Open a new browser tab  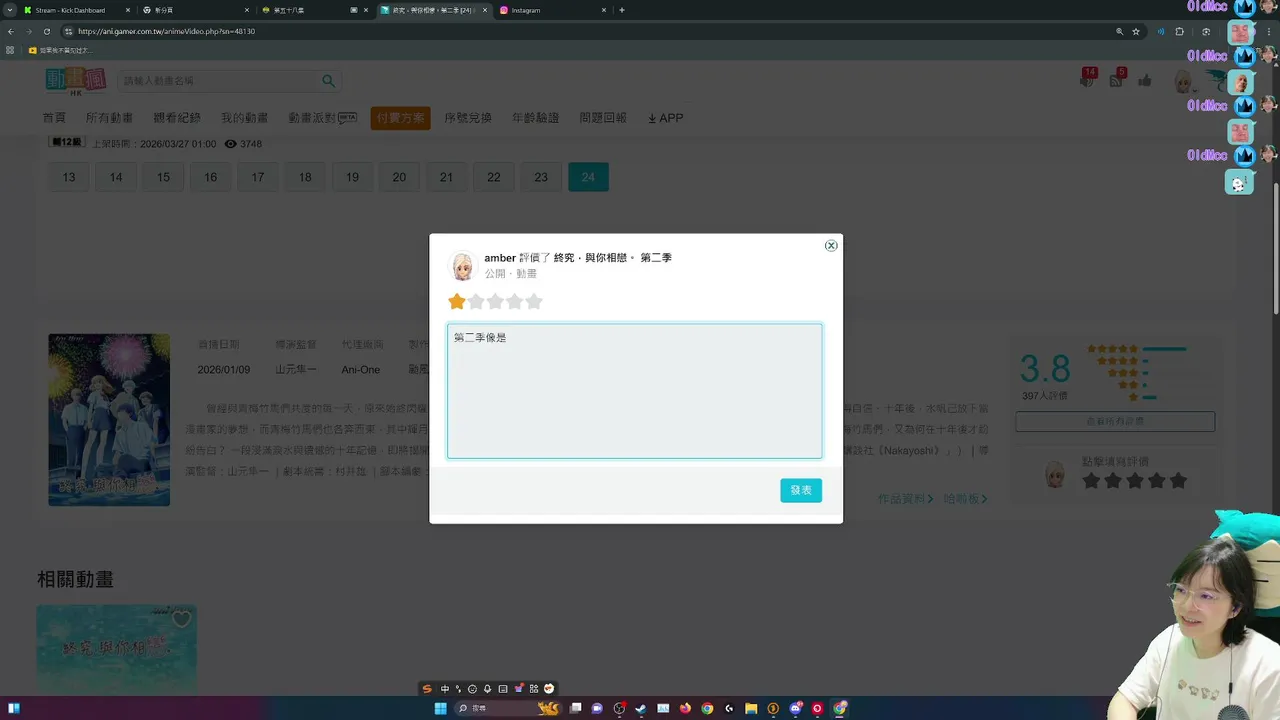[x=622, y=10]
